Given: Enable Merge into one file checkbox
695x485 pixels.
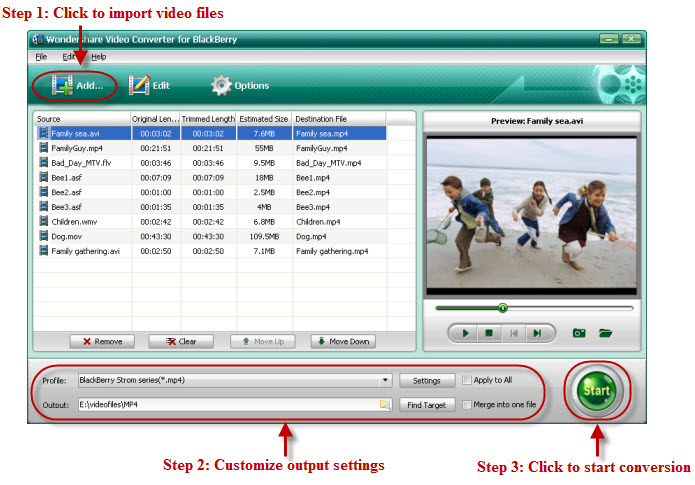Looking at the screenshot, I should coord(466,404).
